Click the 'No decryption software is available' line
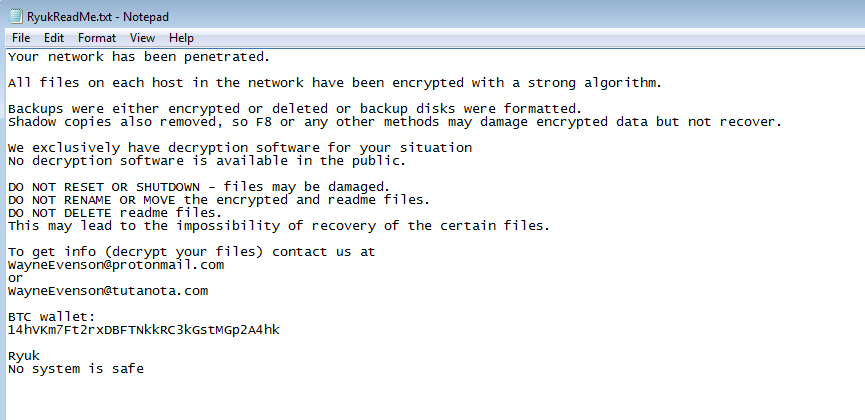Viewport: 865px width, 420px height. coord(206,160)
